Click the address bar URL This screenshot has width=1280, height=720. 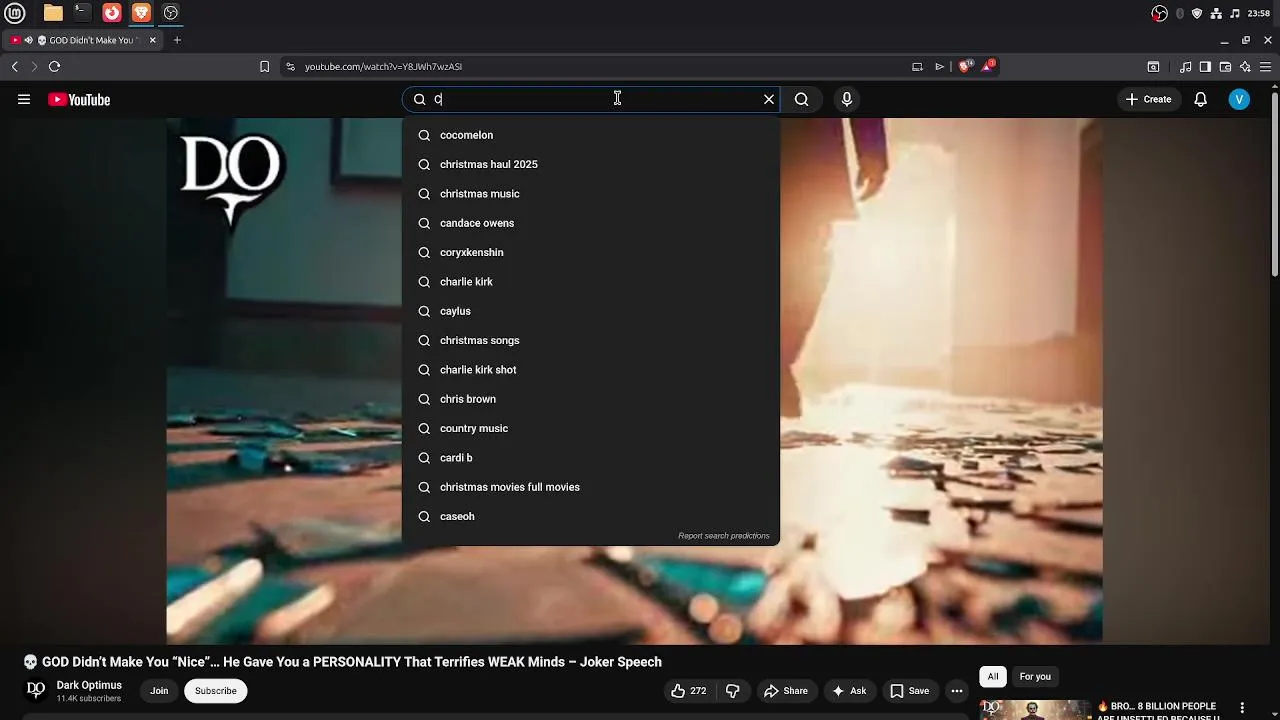(383, 67)
